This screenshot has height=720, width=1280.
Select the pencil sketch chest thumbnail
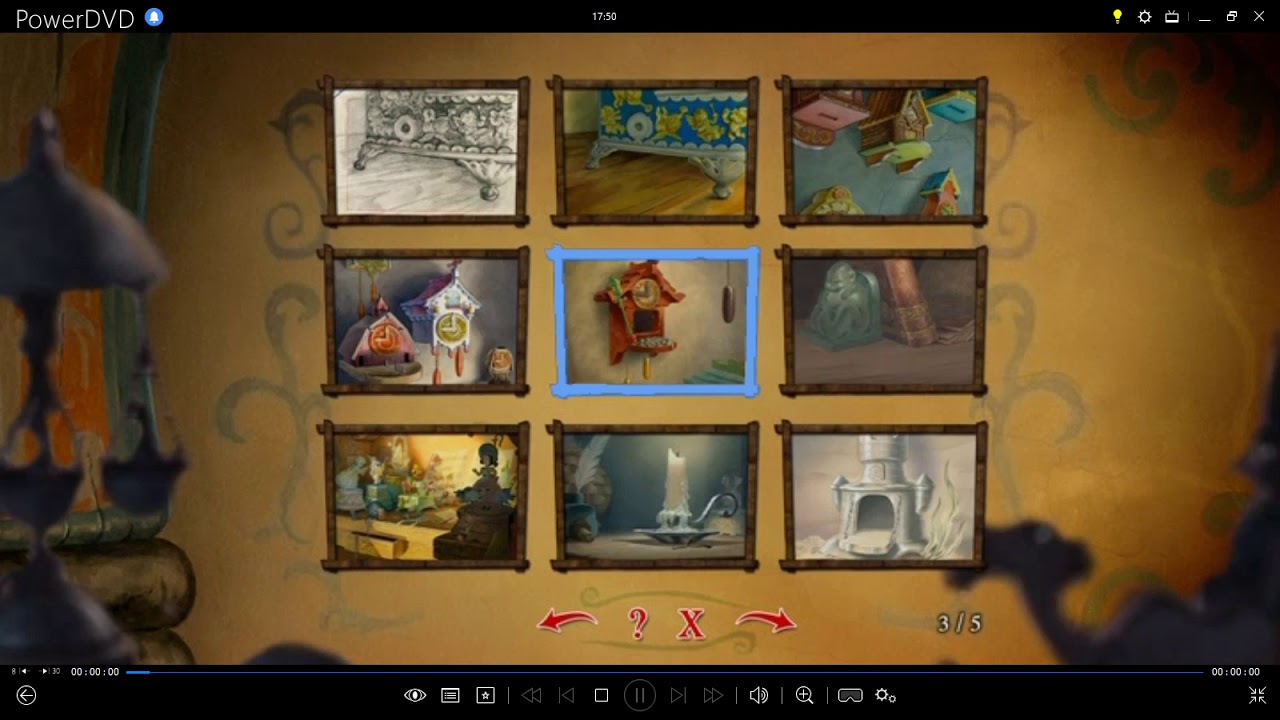click(x=426, y=151)
